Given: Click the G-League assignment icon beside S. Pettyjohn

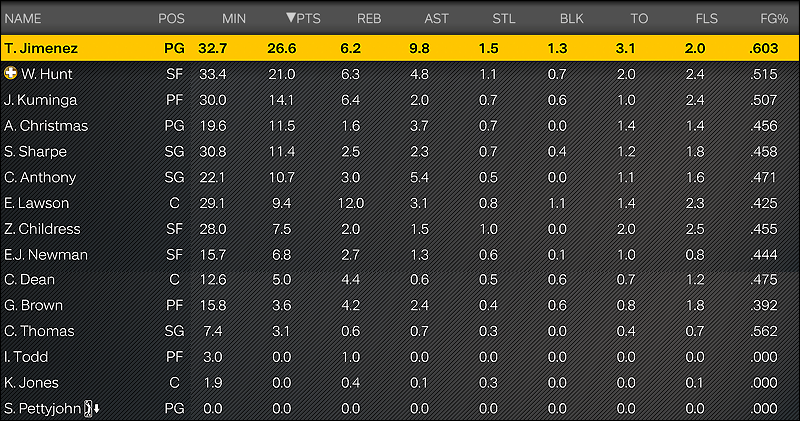Looking at the screenshot, I should tap(92, 408).
